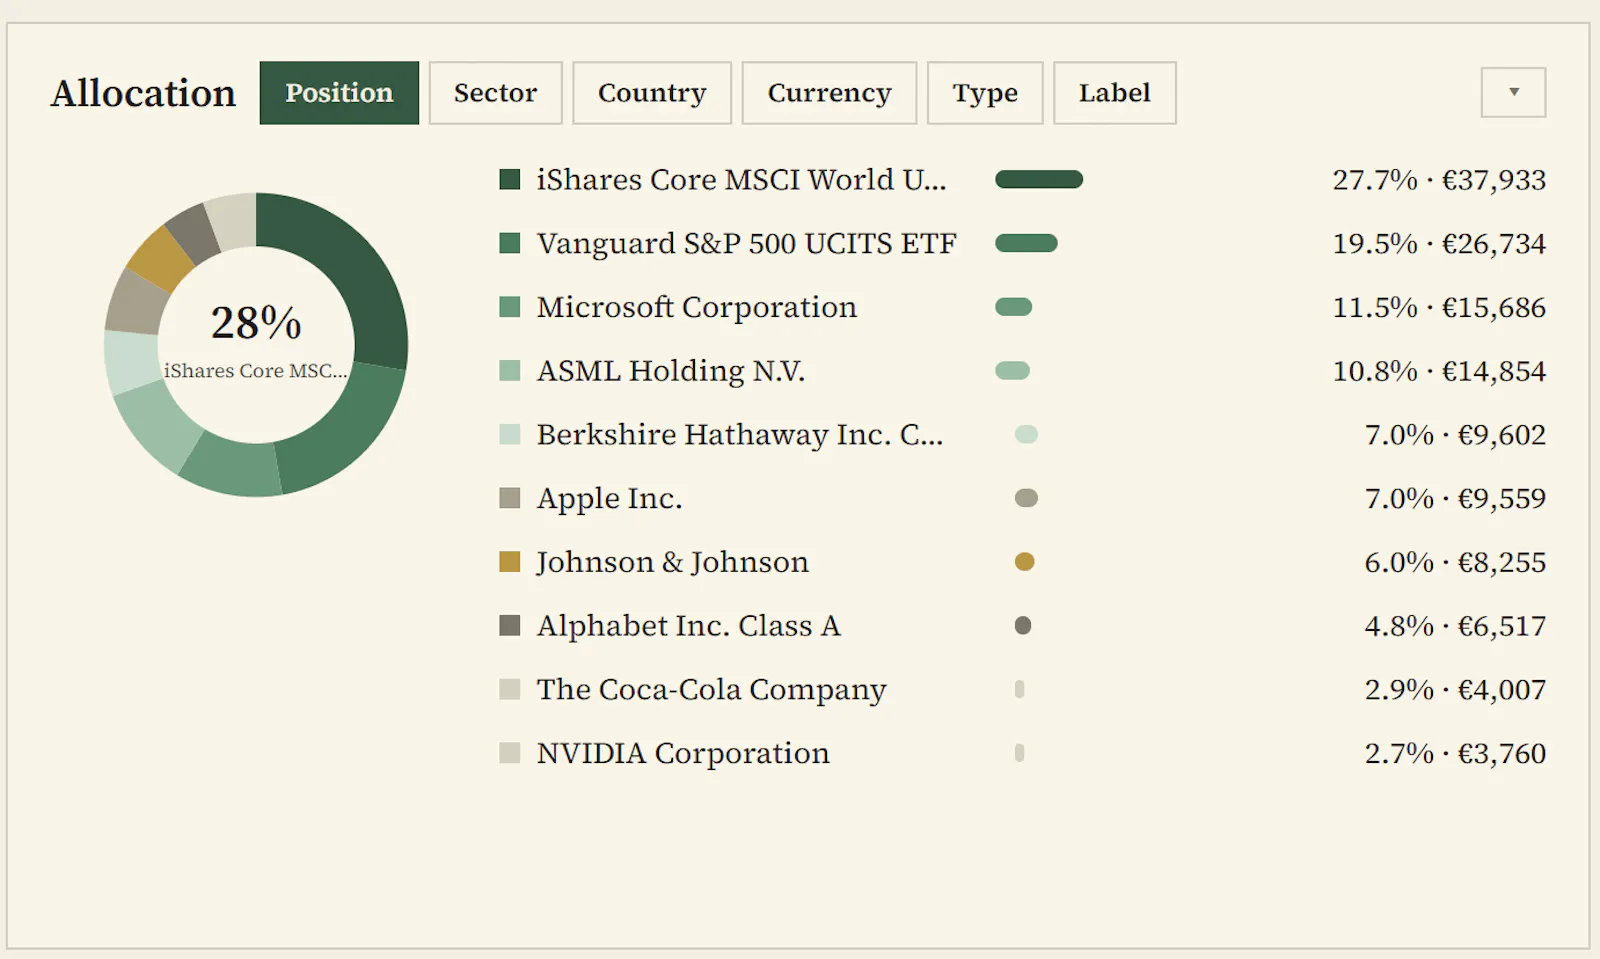Switch to the Sector tab

[x=495, y=93]
